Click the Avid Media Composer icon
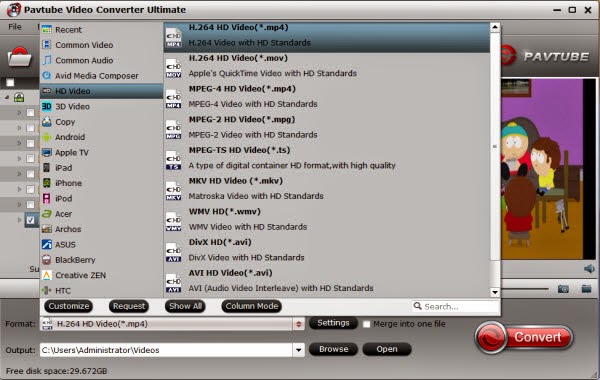 pos(47,75)
